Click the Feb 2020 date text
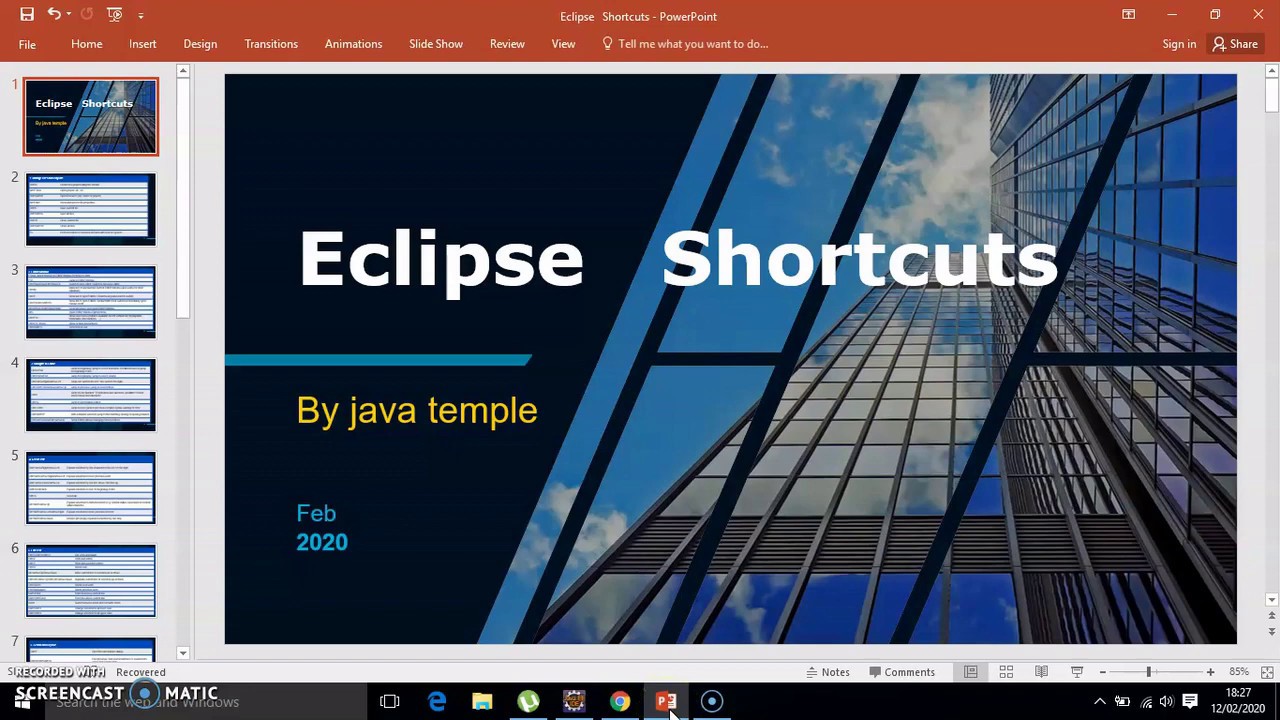 (x=322, y=528)
